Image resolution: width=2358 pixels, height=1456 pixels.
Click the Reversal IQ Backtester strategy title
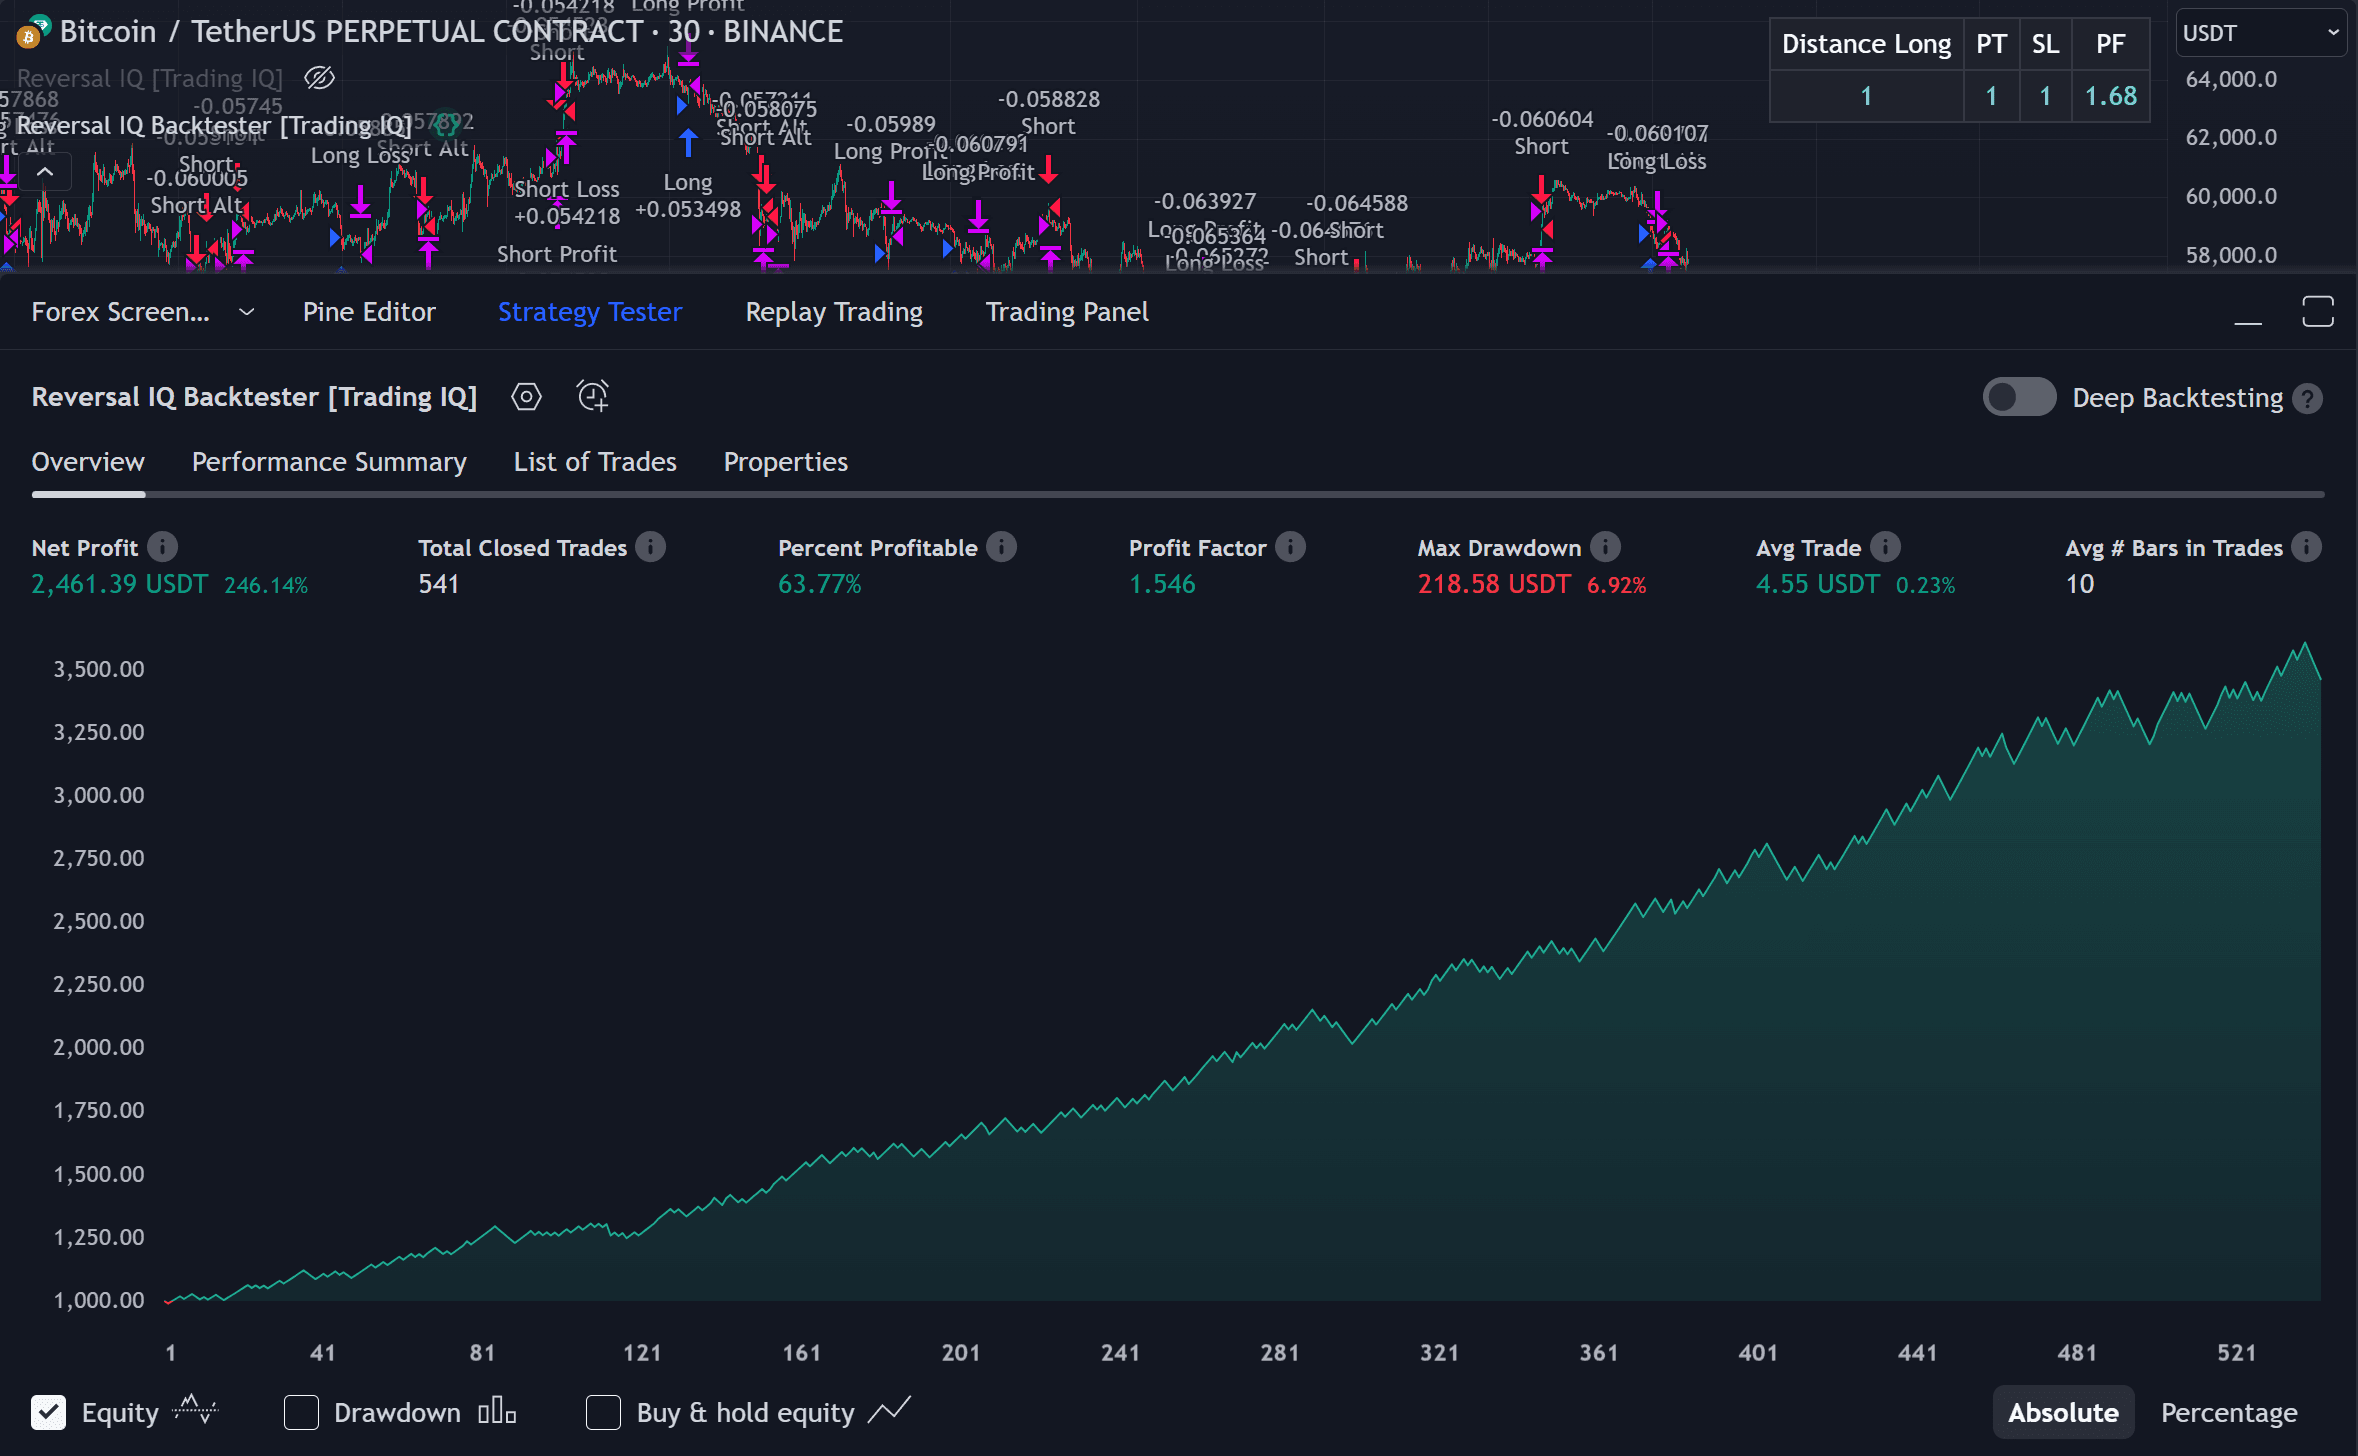[x=254, y=397]
